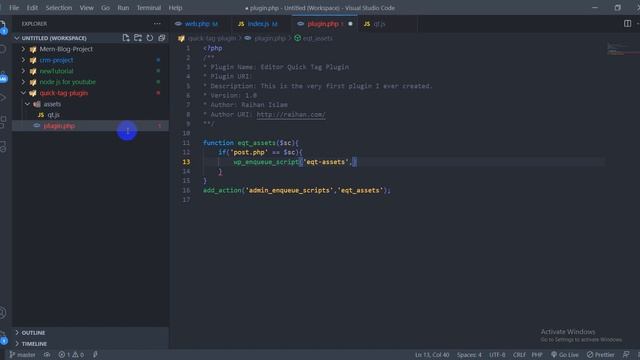Screen dimensions: 640x360
Task: Open the Accounts menu in activity bar
Action: [x=3, y=313]
